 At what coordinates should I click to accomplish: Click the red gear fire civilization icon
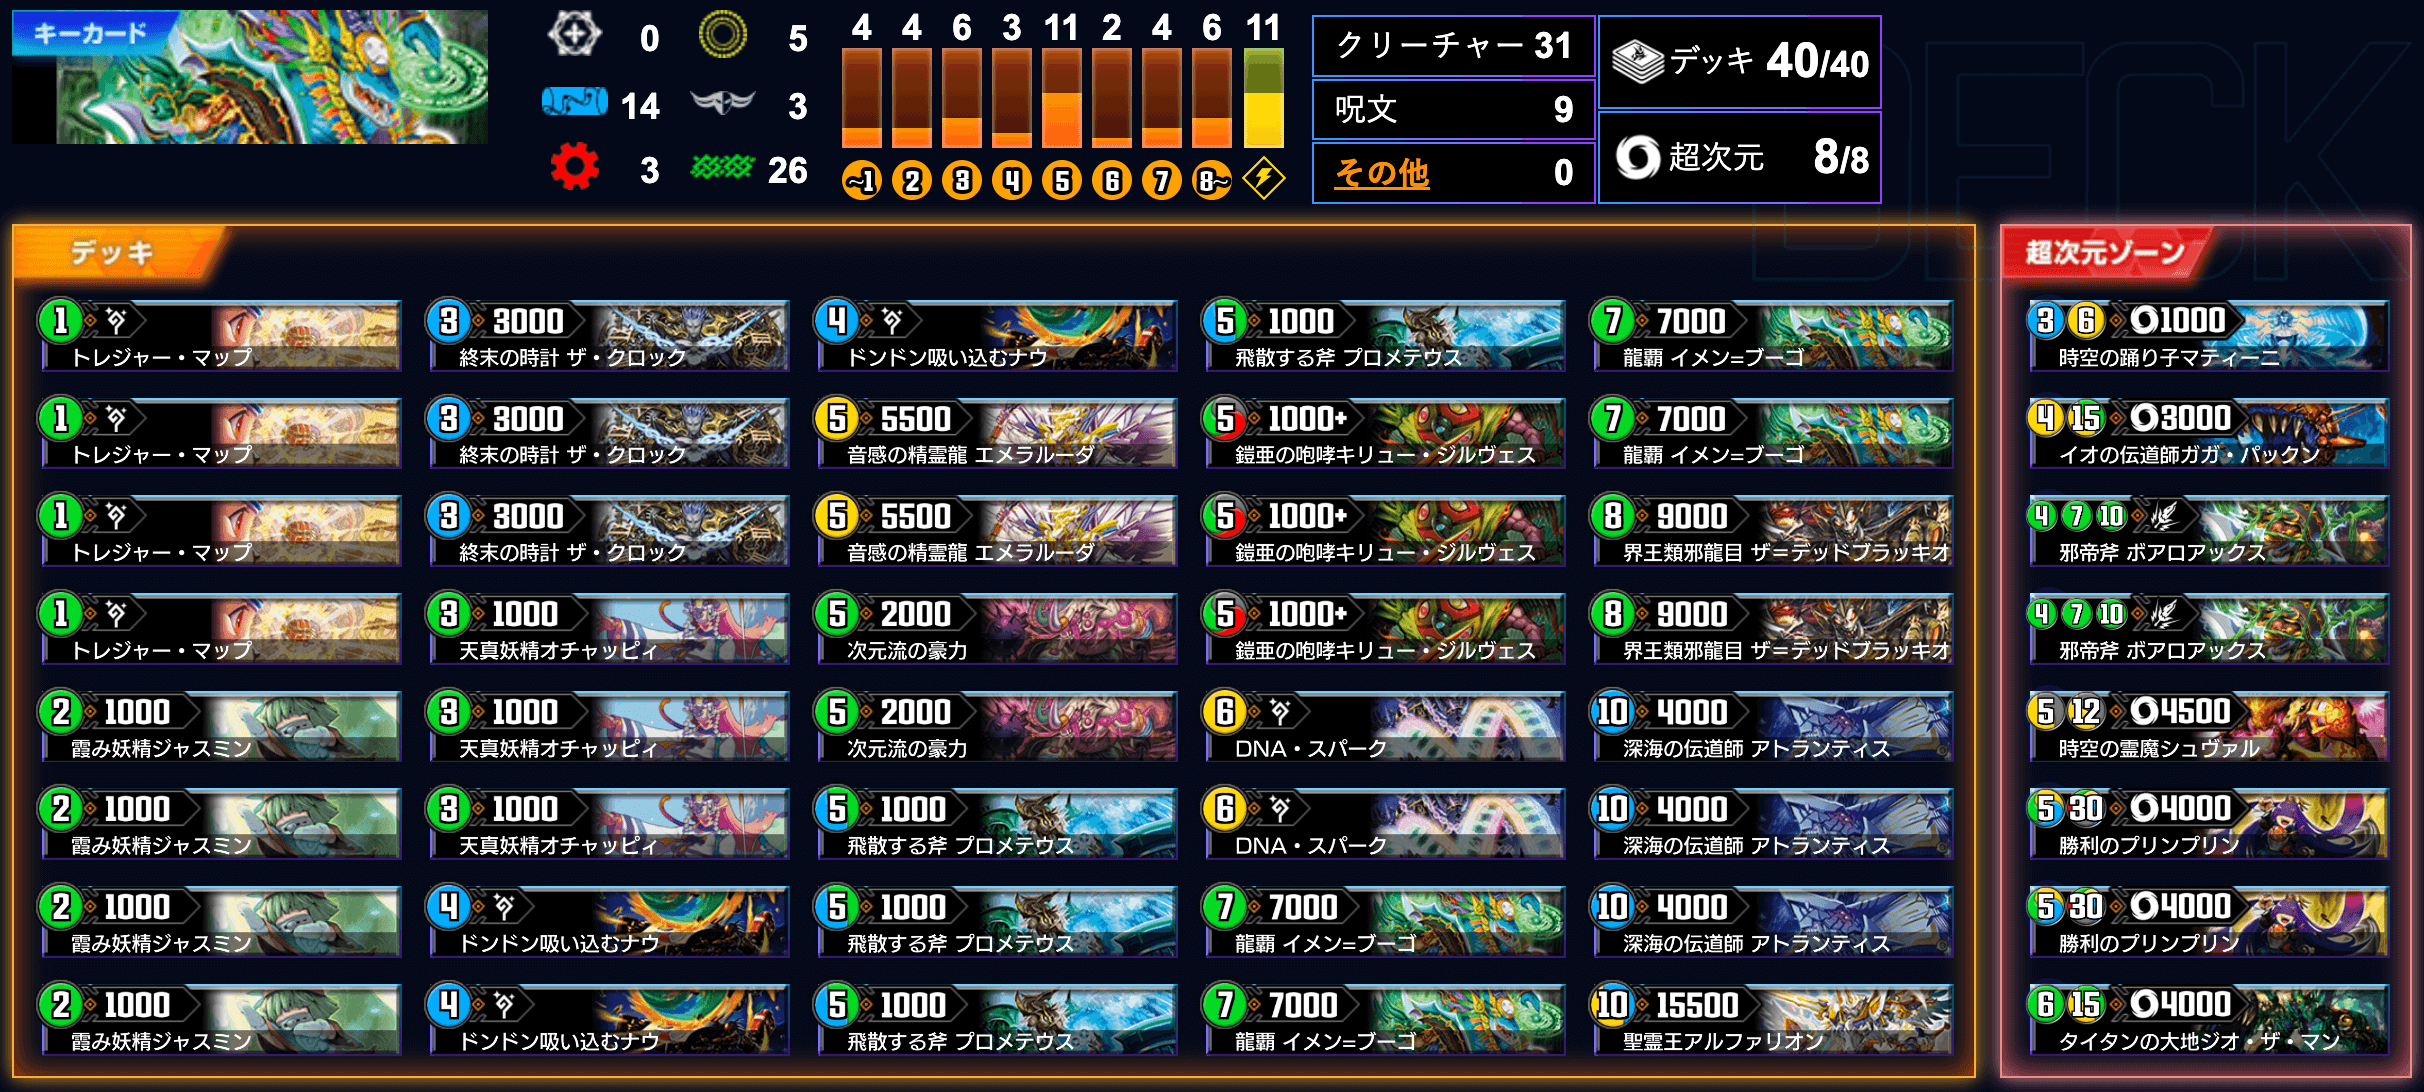pos(574,167)
